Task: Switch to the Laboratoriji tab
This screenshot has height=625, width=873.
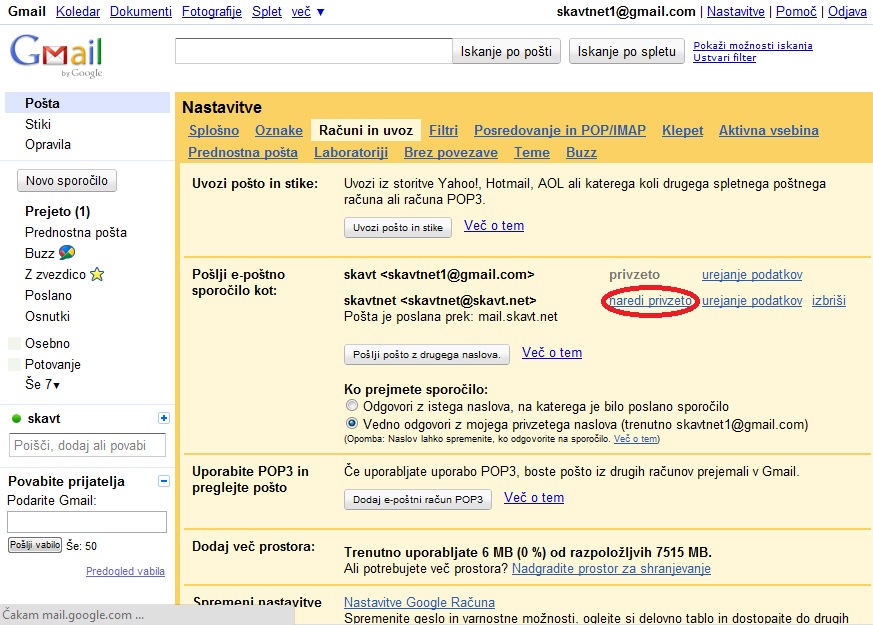Action: click(351, 152)
